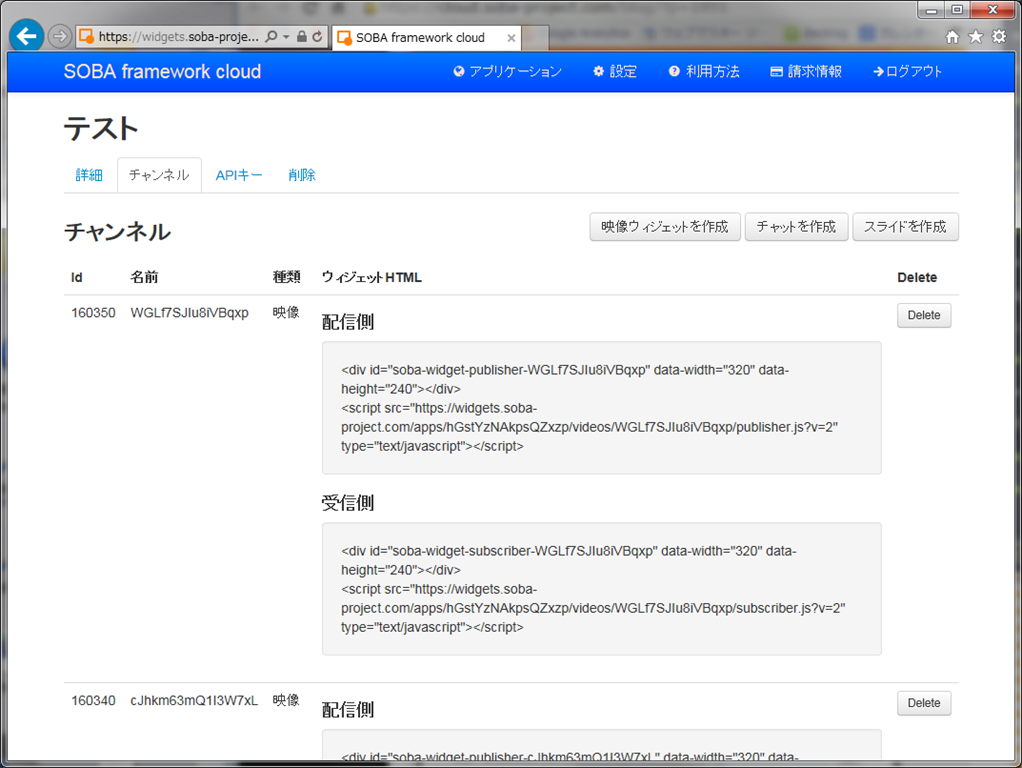The image size is (1022, 768).
Task: Click the Id 160340 cell
Action: tap(93, 700)
